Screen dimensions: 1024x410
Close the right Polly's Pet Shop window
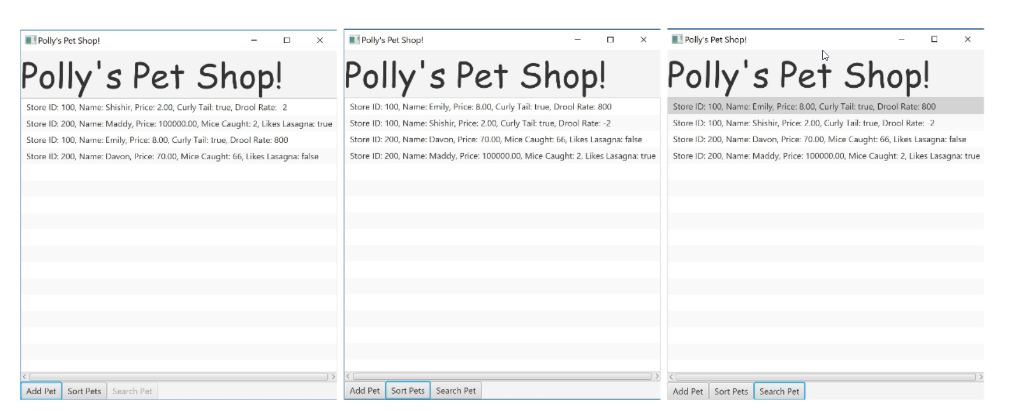pos(967,39)
